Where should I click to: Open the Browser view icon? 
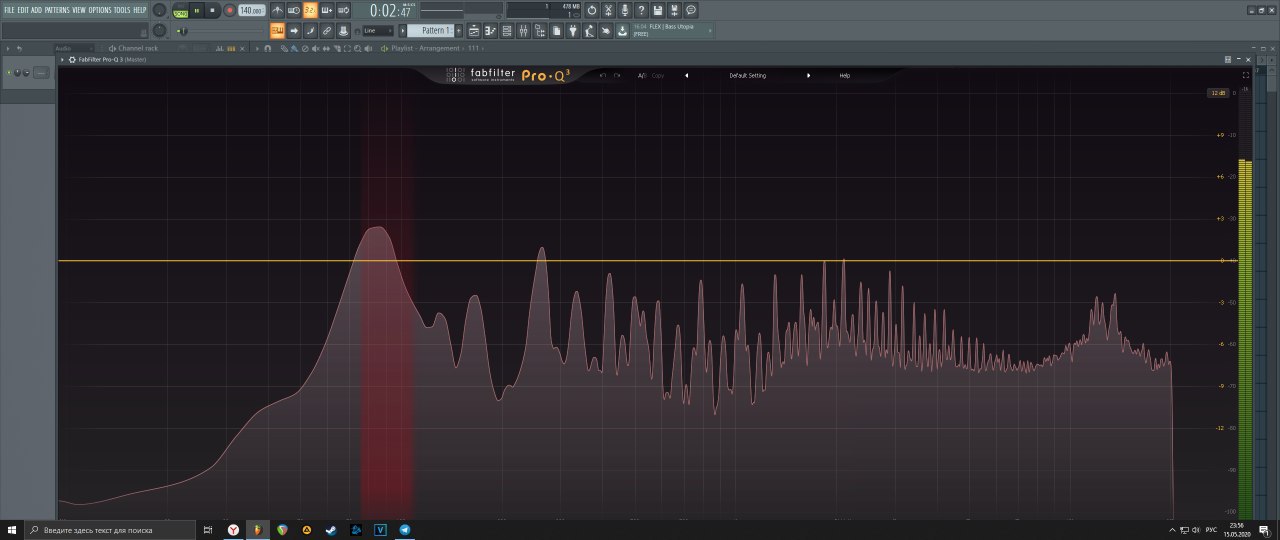coord(539,31)
